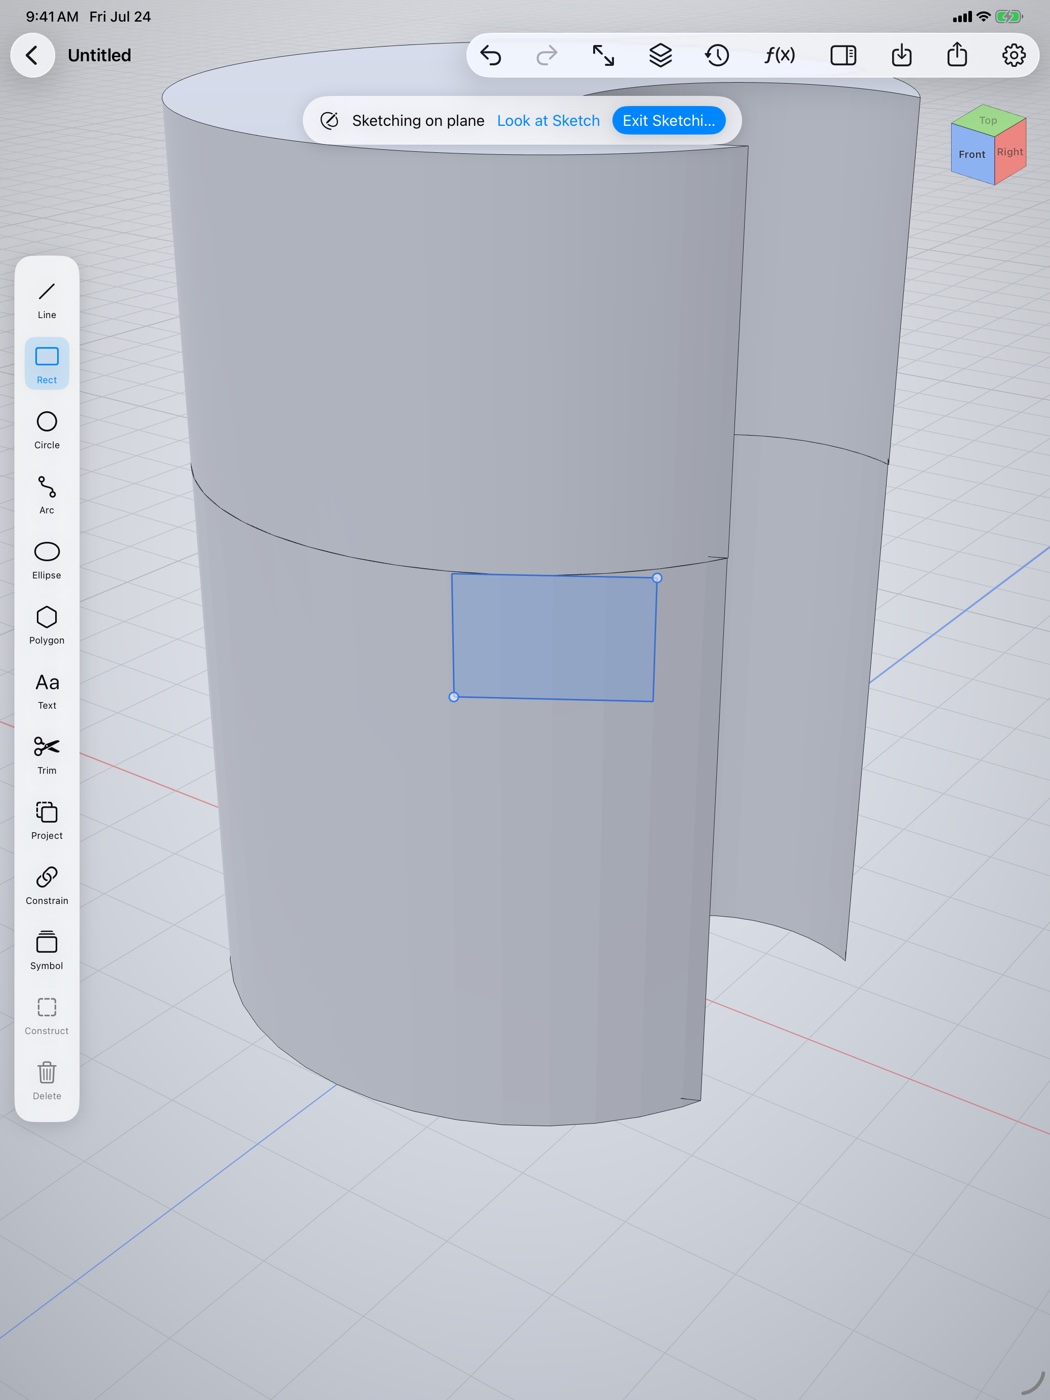Viewport: 1050px width, 1400px height.
Task: Select the Ellipse tool
Action: [x=47, y=558]
